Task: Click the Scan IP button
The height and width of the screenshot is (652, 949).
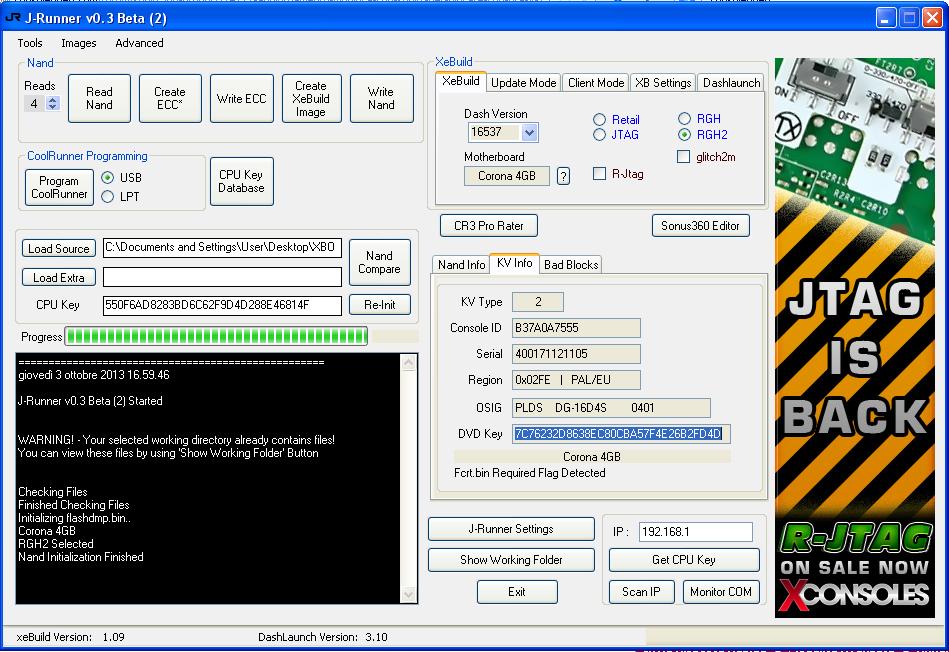Action: click(641, 592)
